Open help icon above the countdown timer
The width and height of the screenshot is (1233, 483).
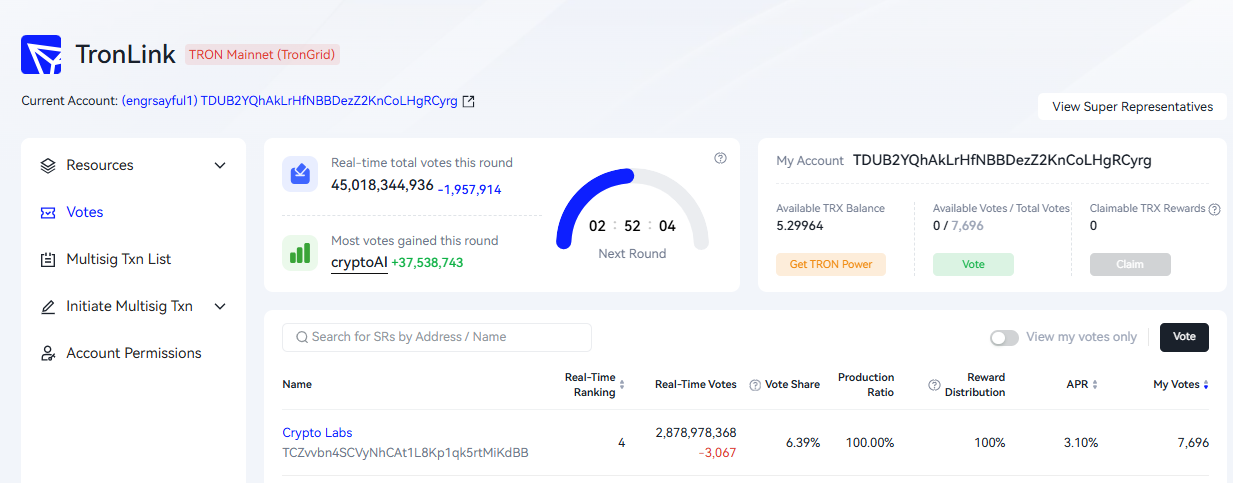click(x=720, y=158)
